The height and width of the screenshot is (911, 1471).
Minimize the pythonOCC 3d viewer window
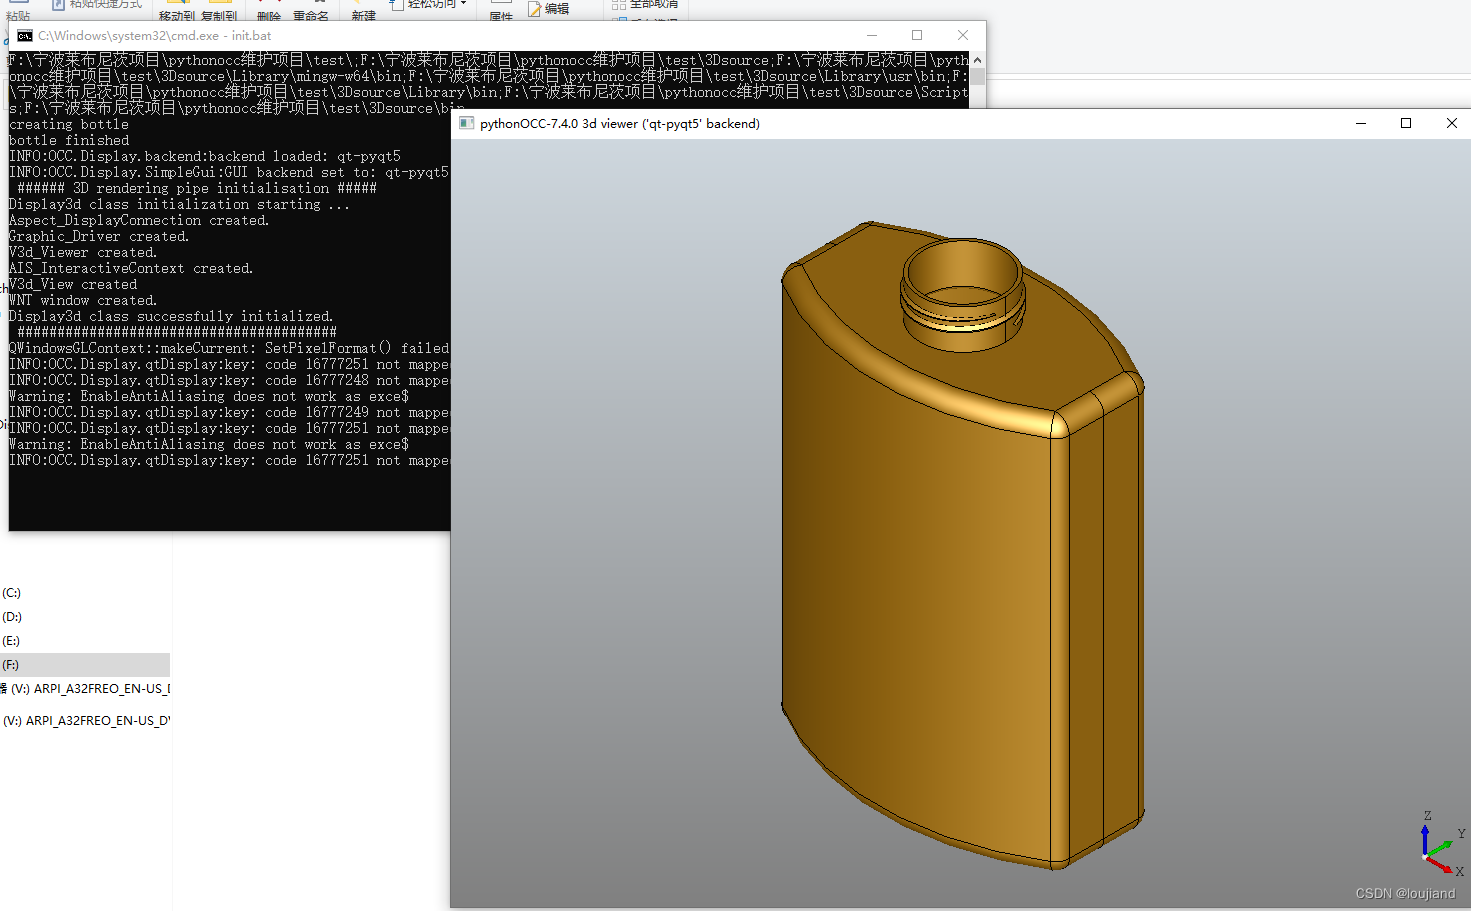pyautogui.click(x=1361, y=123)
